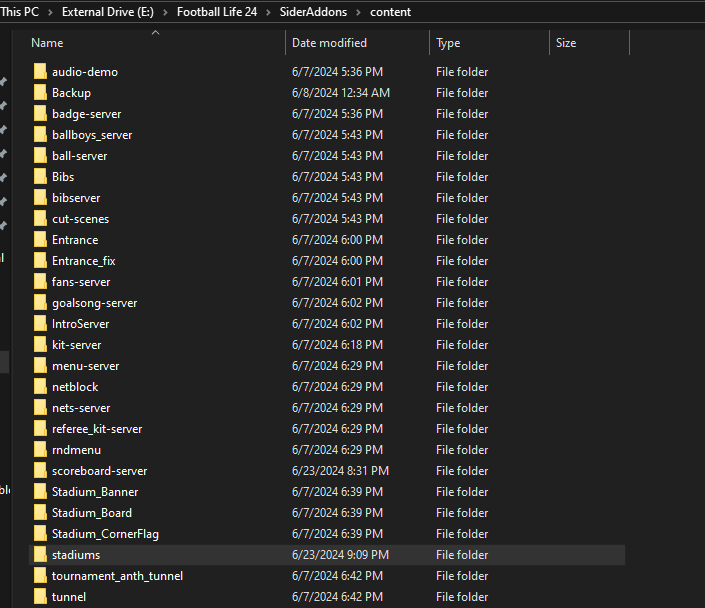The image size is (705, 608).
Task: Click the Bibs folder icon
Action: click(40, 177)
